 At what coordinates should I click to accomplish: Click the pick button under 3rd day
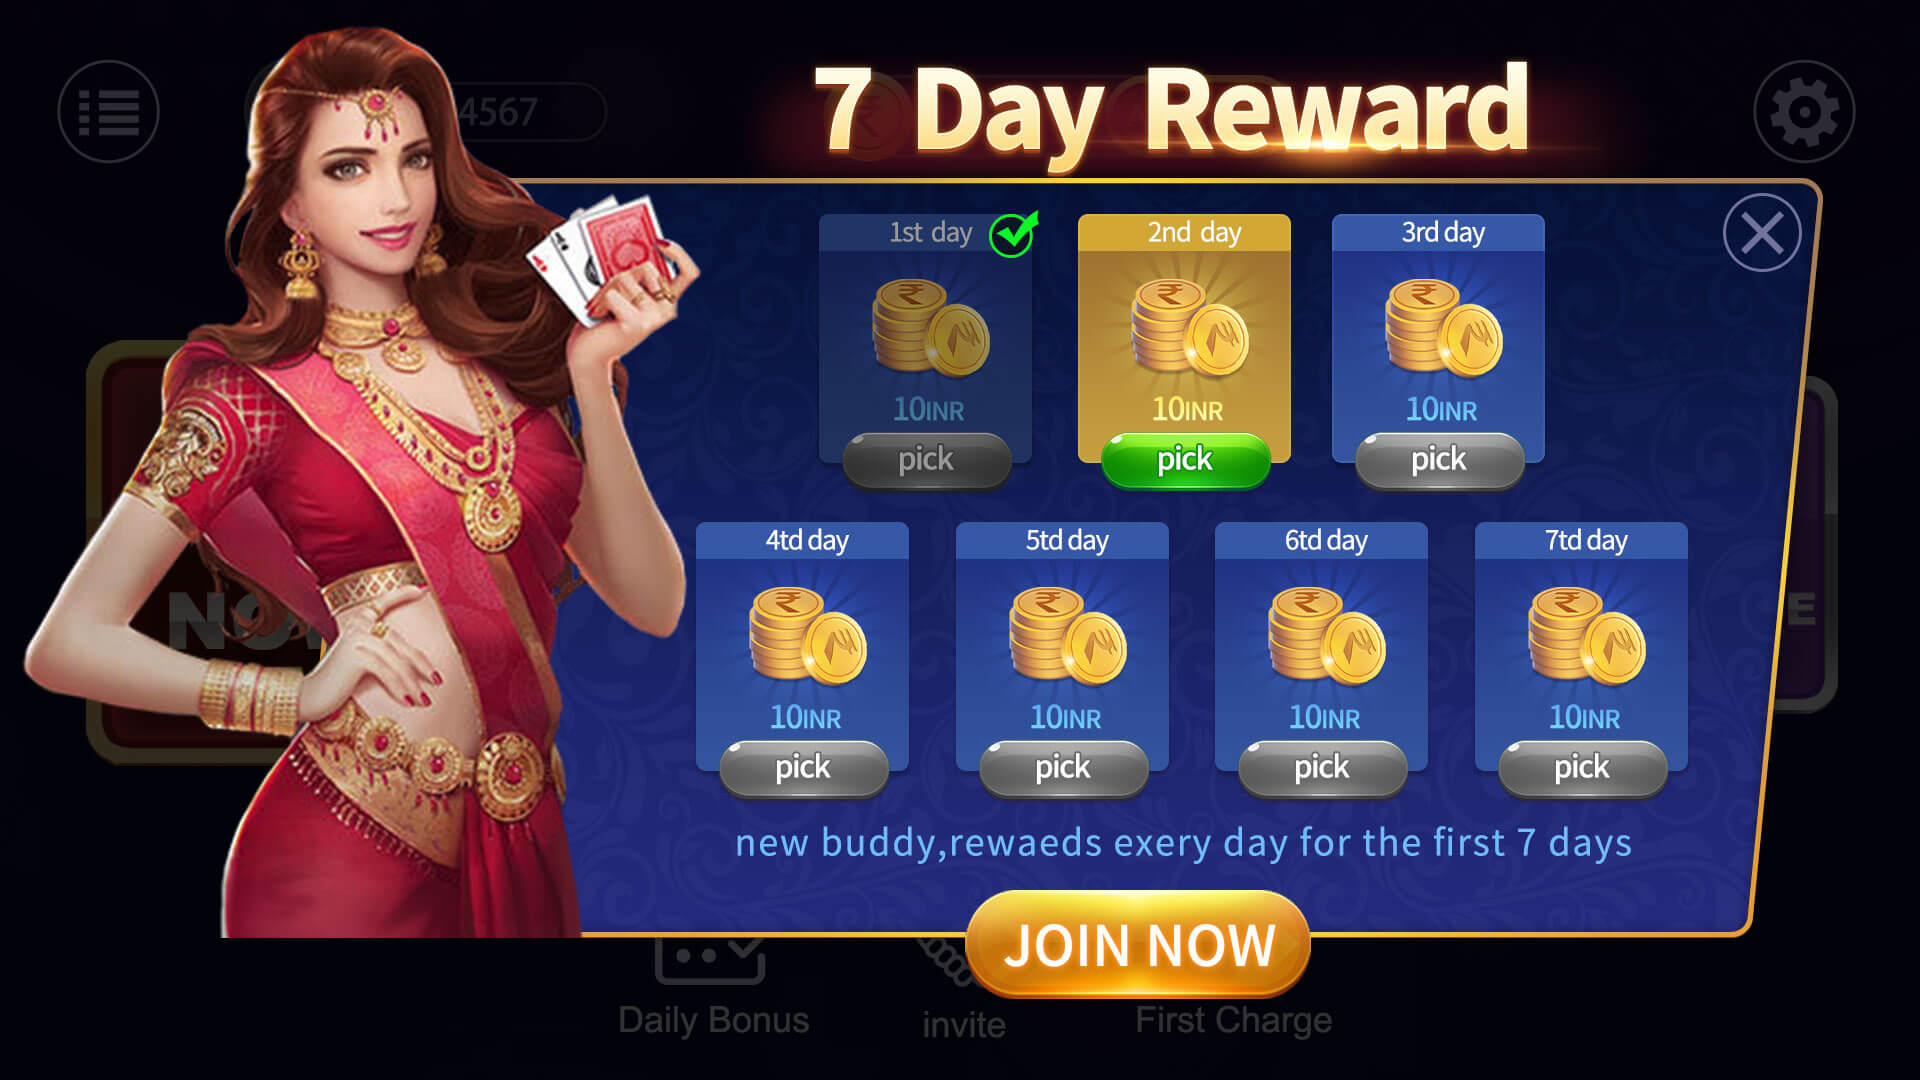1439,460
